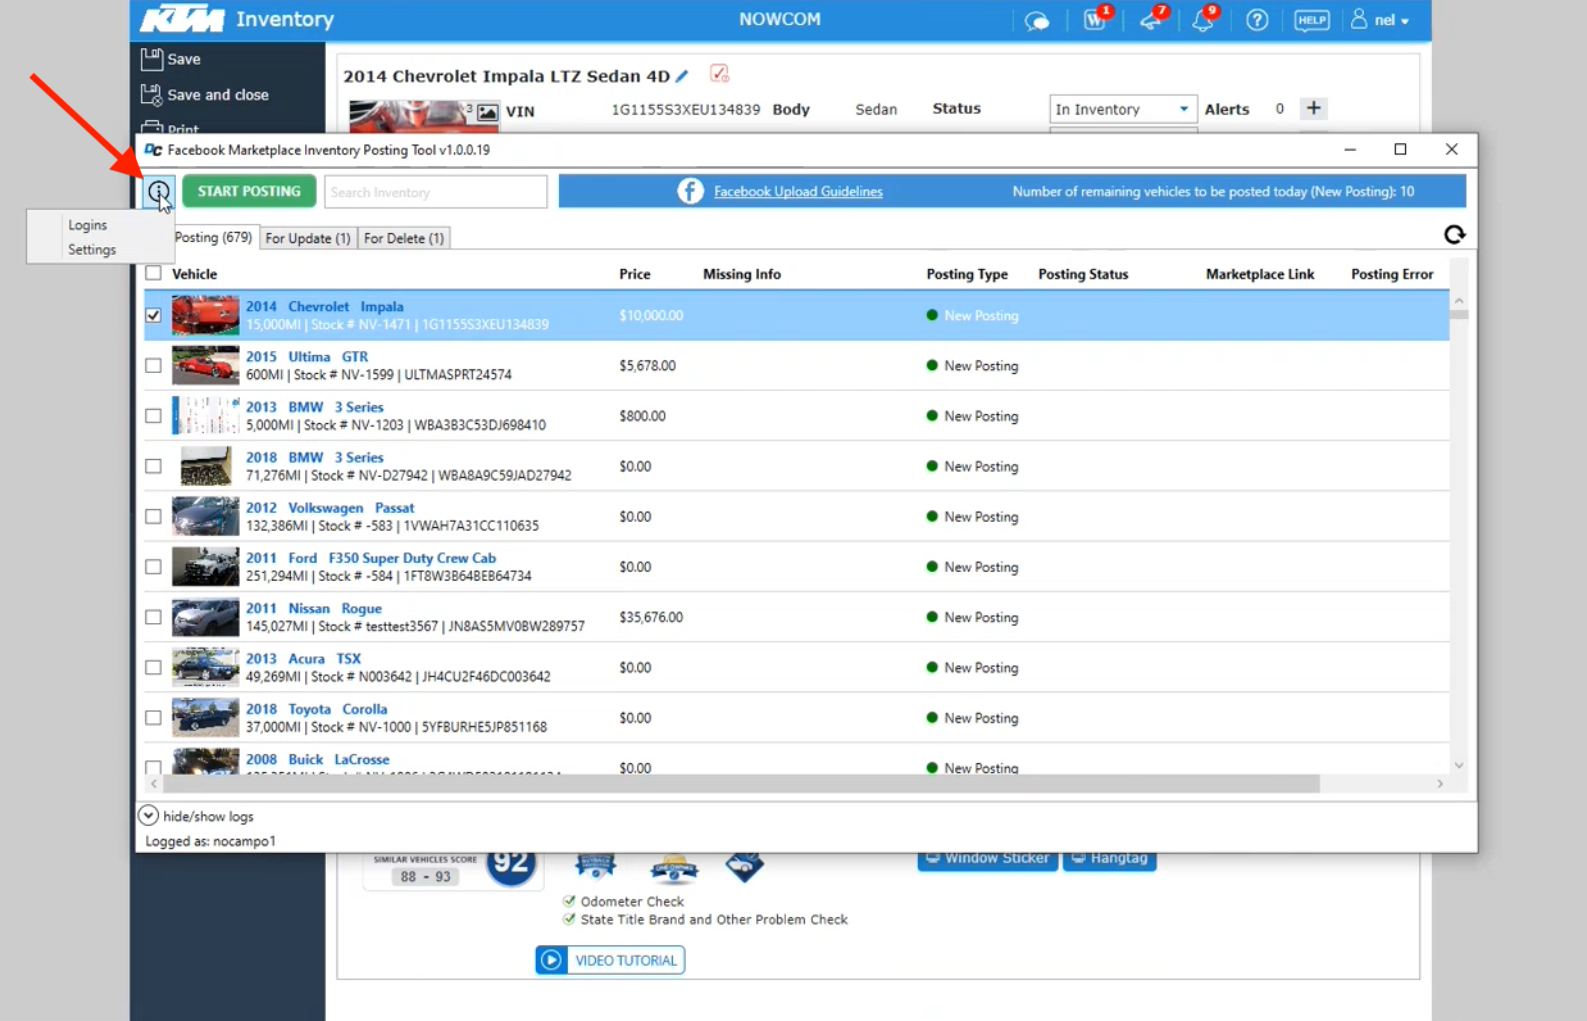Viewport: 1587px width, 1021px height.
Task: Click the vehicle list scroll down arrow
Action: click(x=1459, y=766)
